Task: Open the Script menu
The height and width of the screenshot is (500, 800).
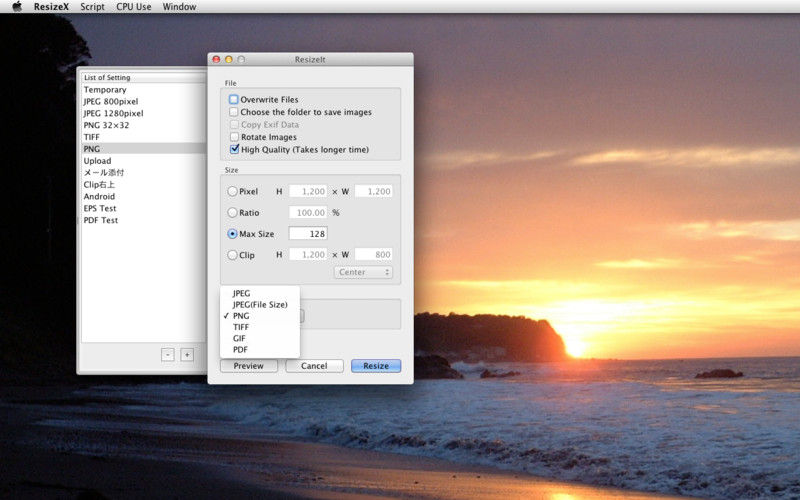Action: tap(92, 7)
